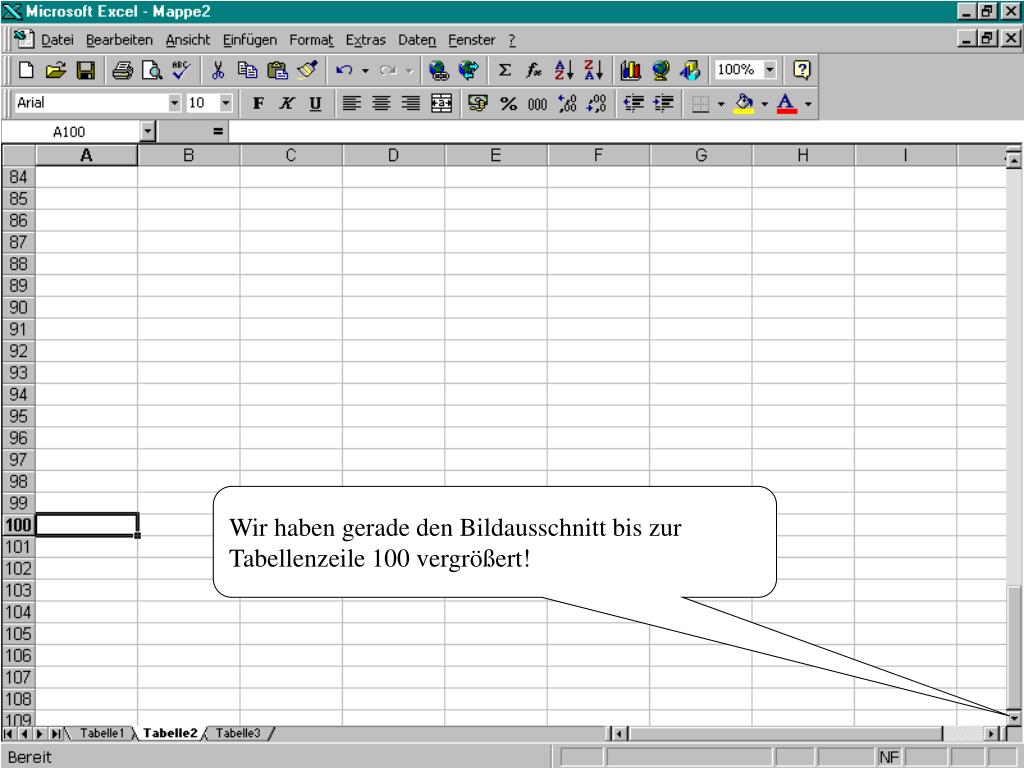The height and width of the screenshot is (768, 1024).
Task: Apply currency style icon
Action: pos(478,103)
